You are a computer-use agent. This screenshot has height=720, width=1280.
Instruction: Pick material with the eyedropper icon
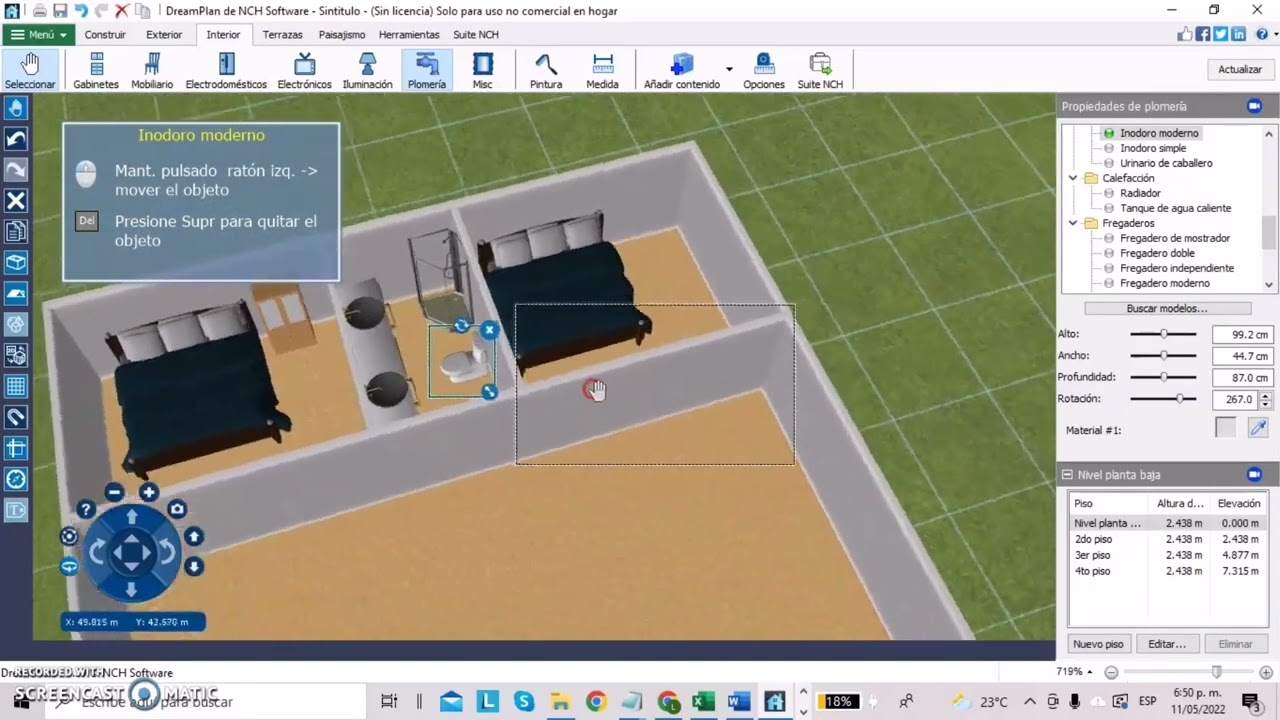click(1258, 428)
